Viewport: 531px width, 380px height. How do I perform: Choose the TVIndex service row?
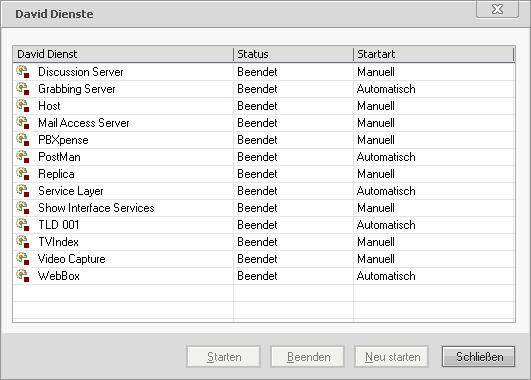coord(264,242)
